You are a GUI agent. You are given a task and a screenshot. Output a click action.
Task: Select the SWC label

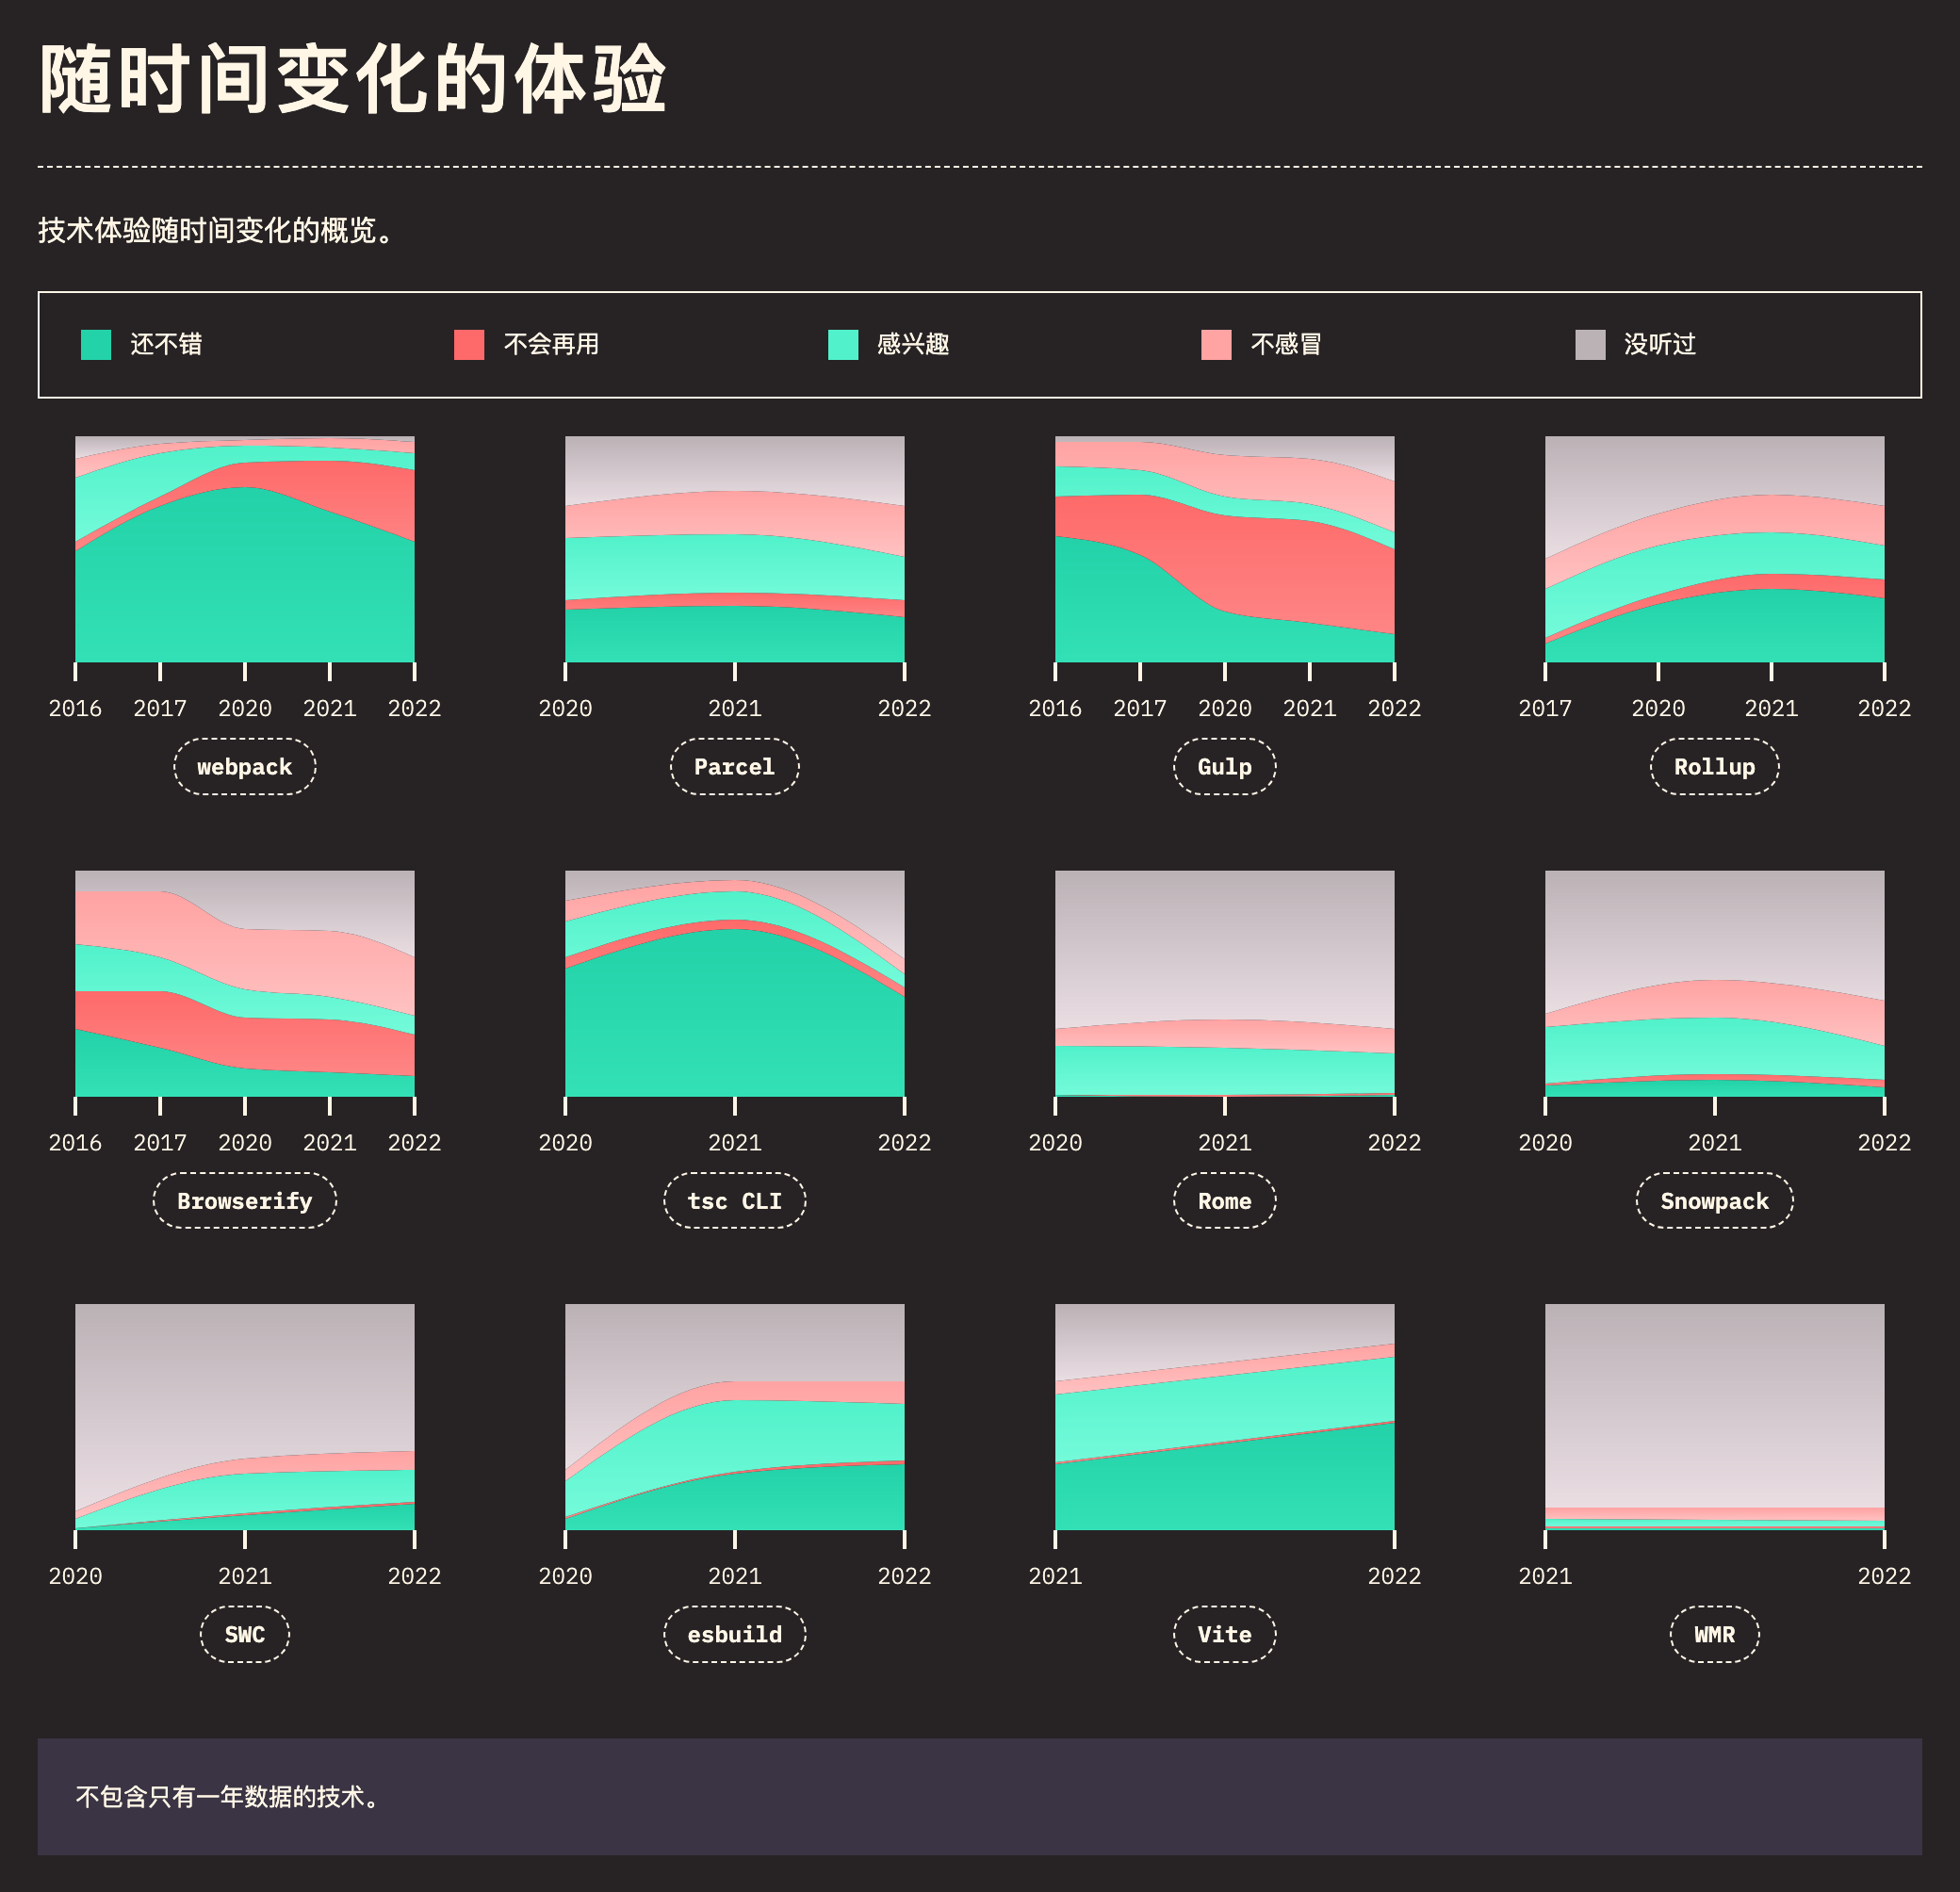(244, 1634)
